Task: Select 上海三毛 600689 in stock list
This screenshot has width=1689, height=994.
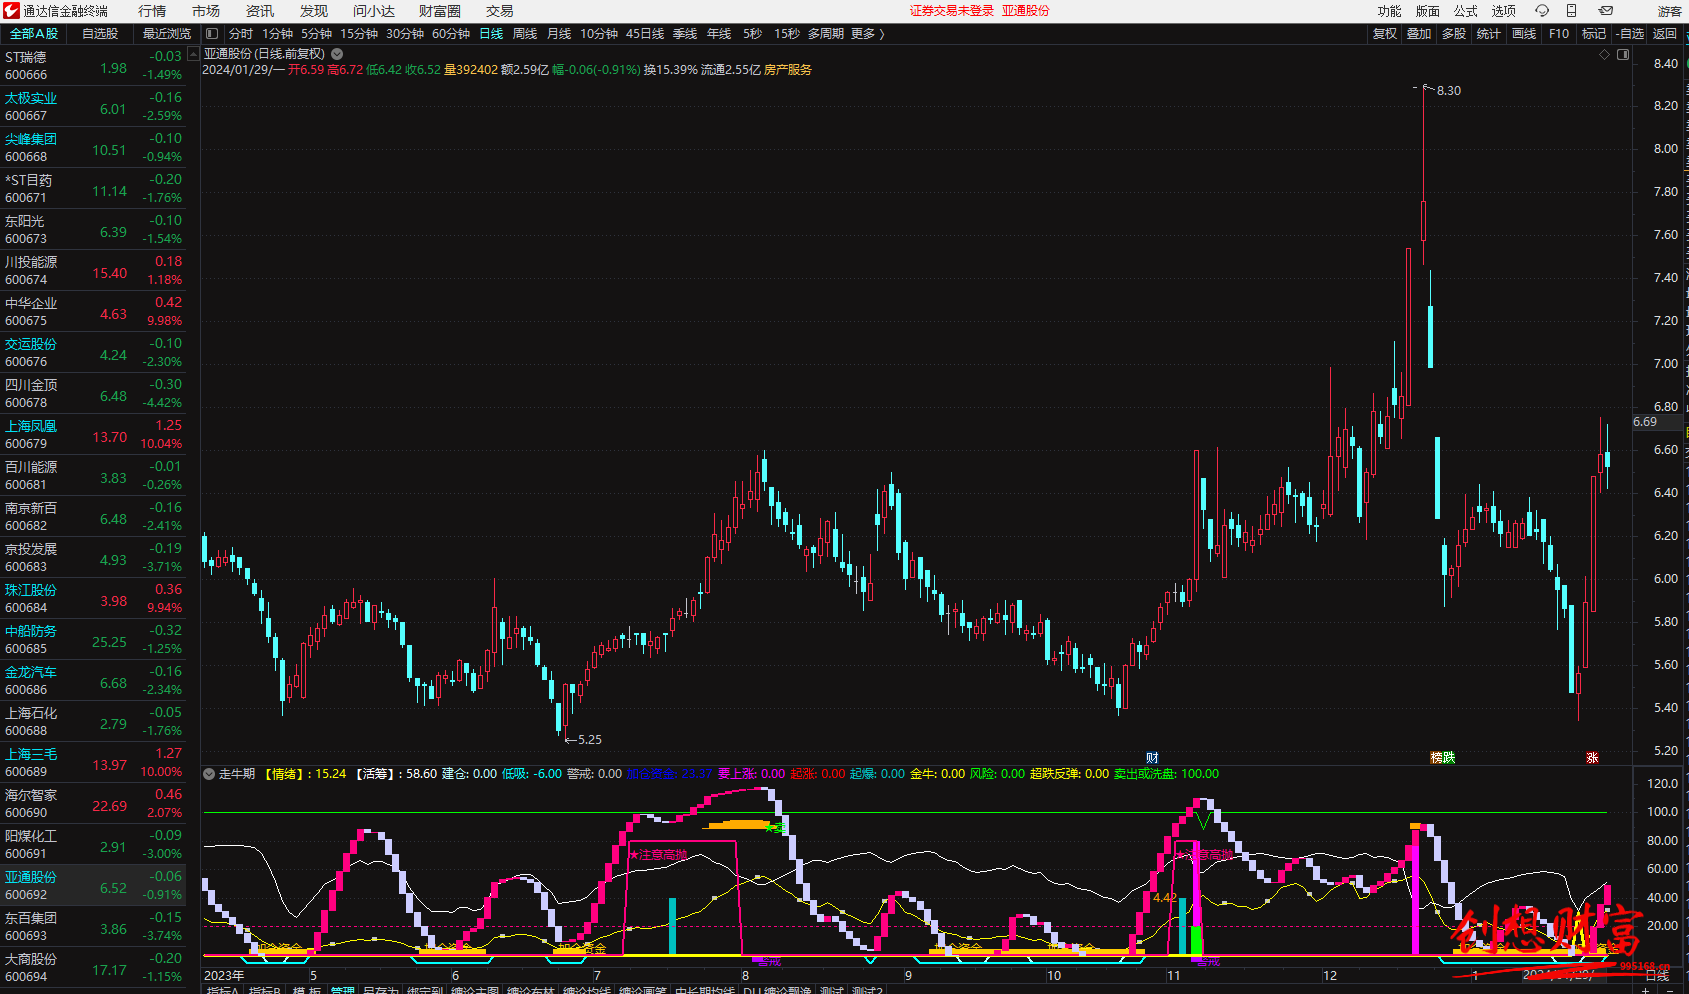Action: pyautogui.click(x=93, y=763)
